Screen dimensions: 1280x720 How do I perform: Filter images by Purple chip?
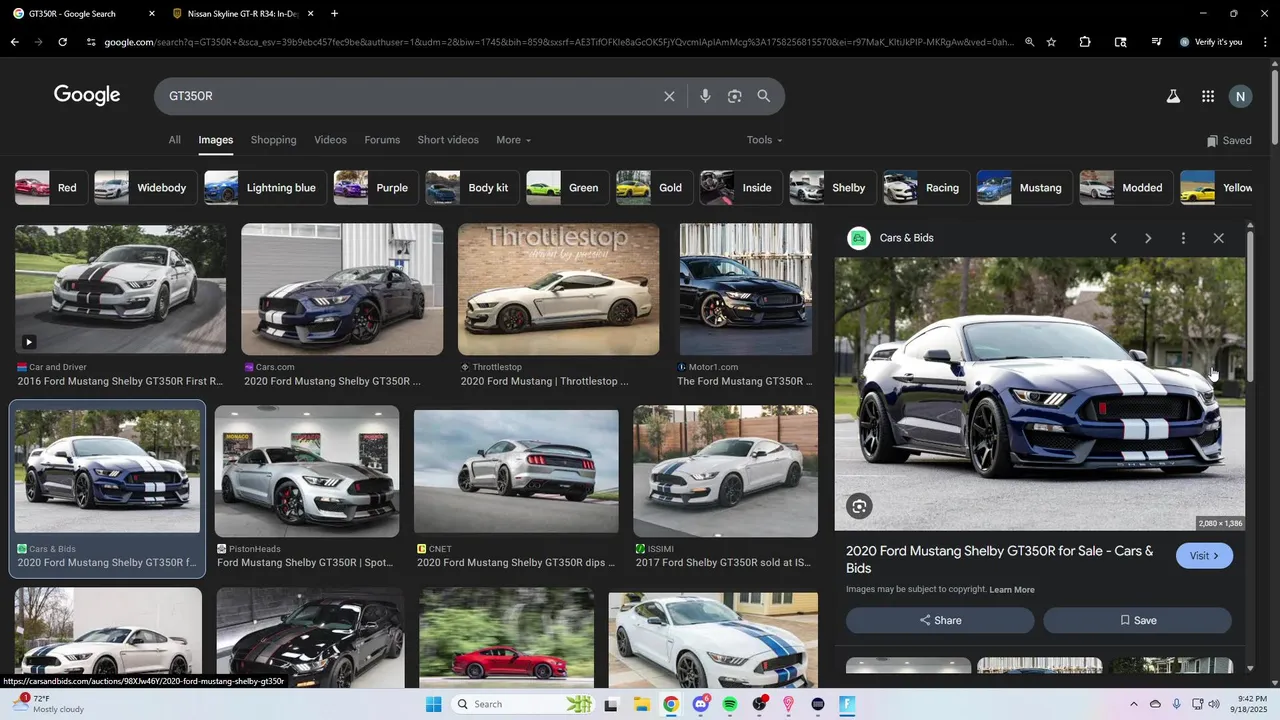[x=376, y=188]
